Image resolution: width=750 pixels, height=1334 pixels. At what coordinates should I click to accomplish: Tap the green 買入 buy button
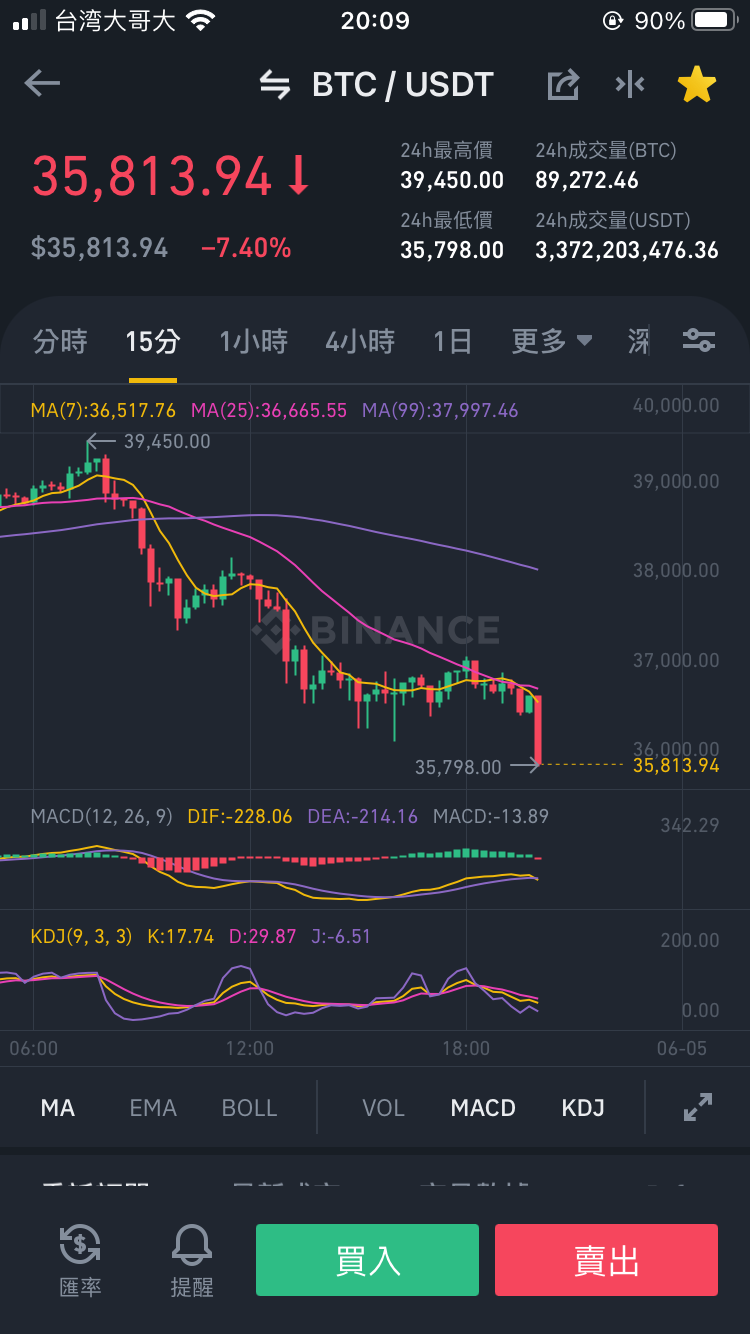(367, 1260)
